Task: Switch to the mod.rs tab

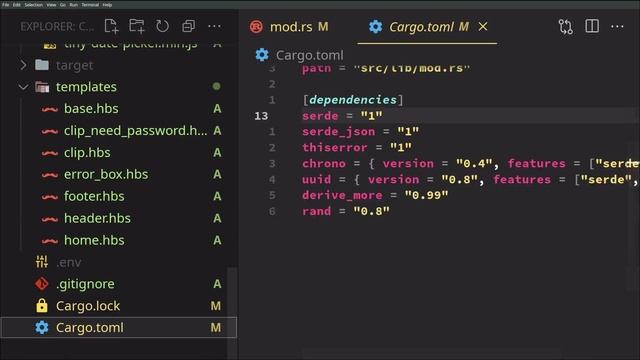Action: point(290,27)
